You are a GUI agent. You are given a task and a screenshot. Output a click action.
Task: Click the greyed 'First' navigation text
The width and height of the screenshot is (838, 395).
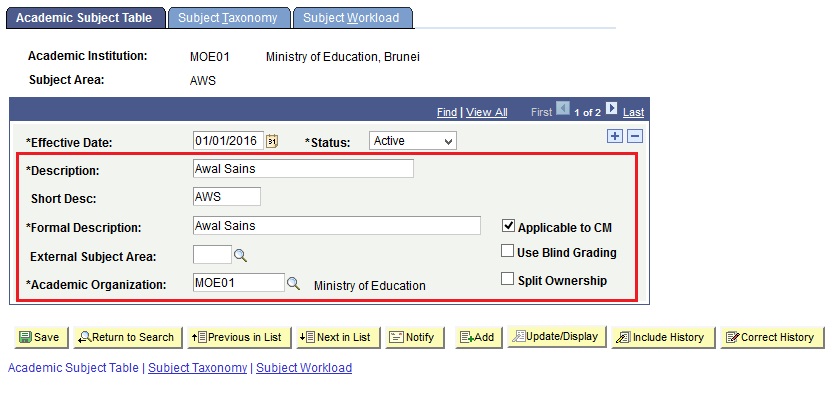(541, 112)
